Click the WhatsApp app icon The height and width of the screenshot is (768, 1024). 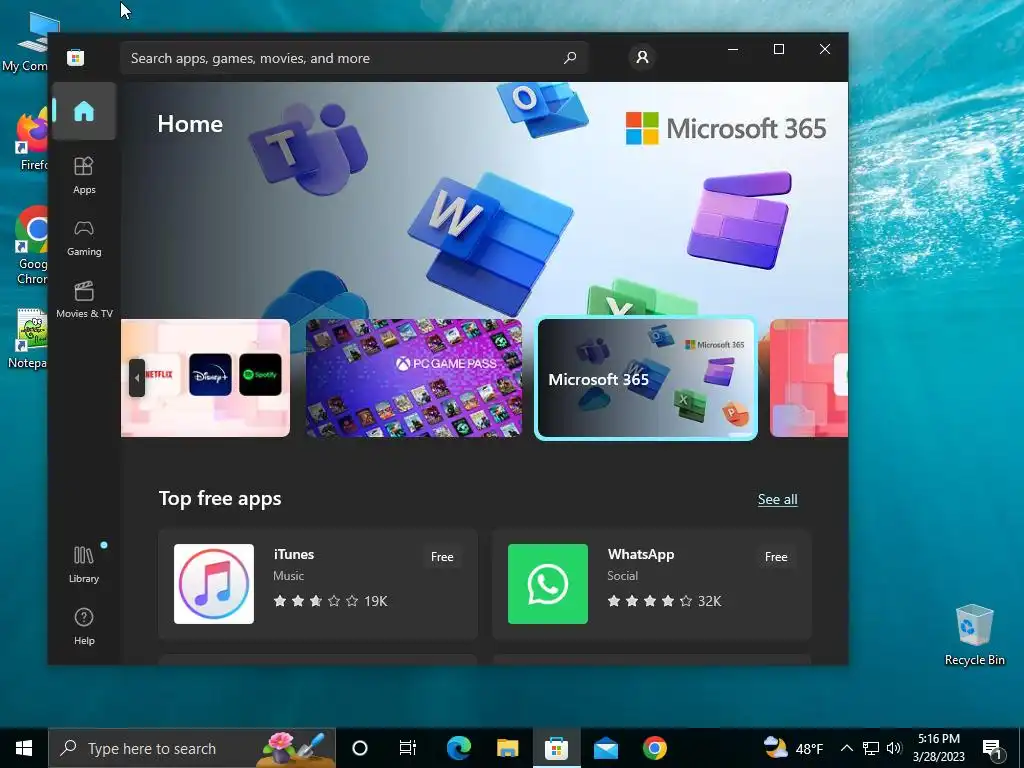click(x=548, y=584)
